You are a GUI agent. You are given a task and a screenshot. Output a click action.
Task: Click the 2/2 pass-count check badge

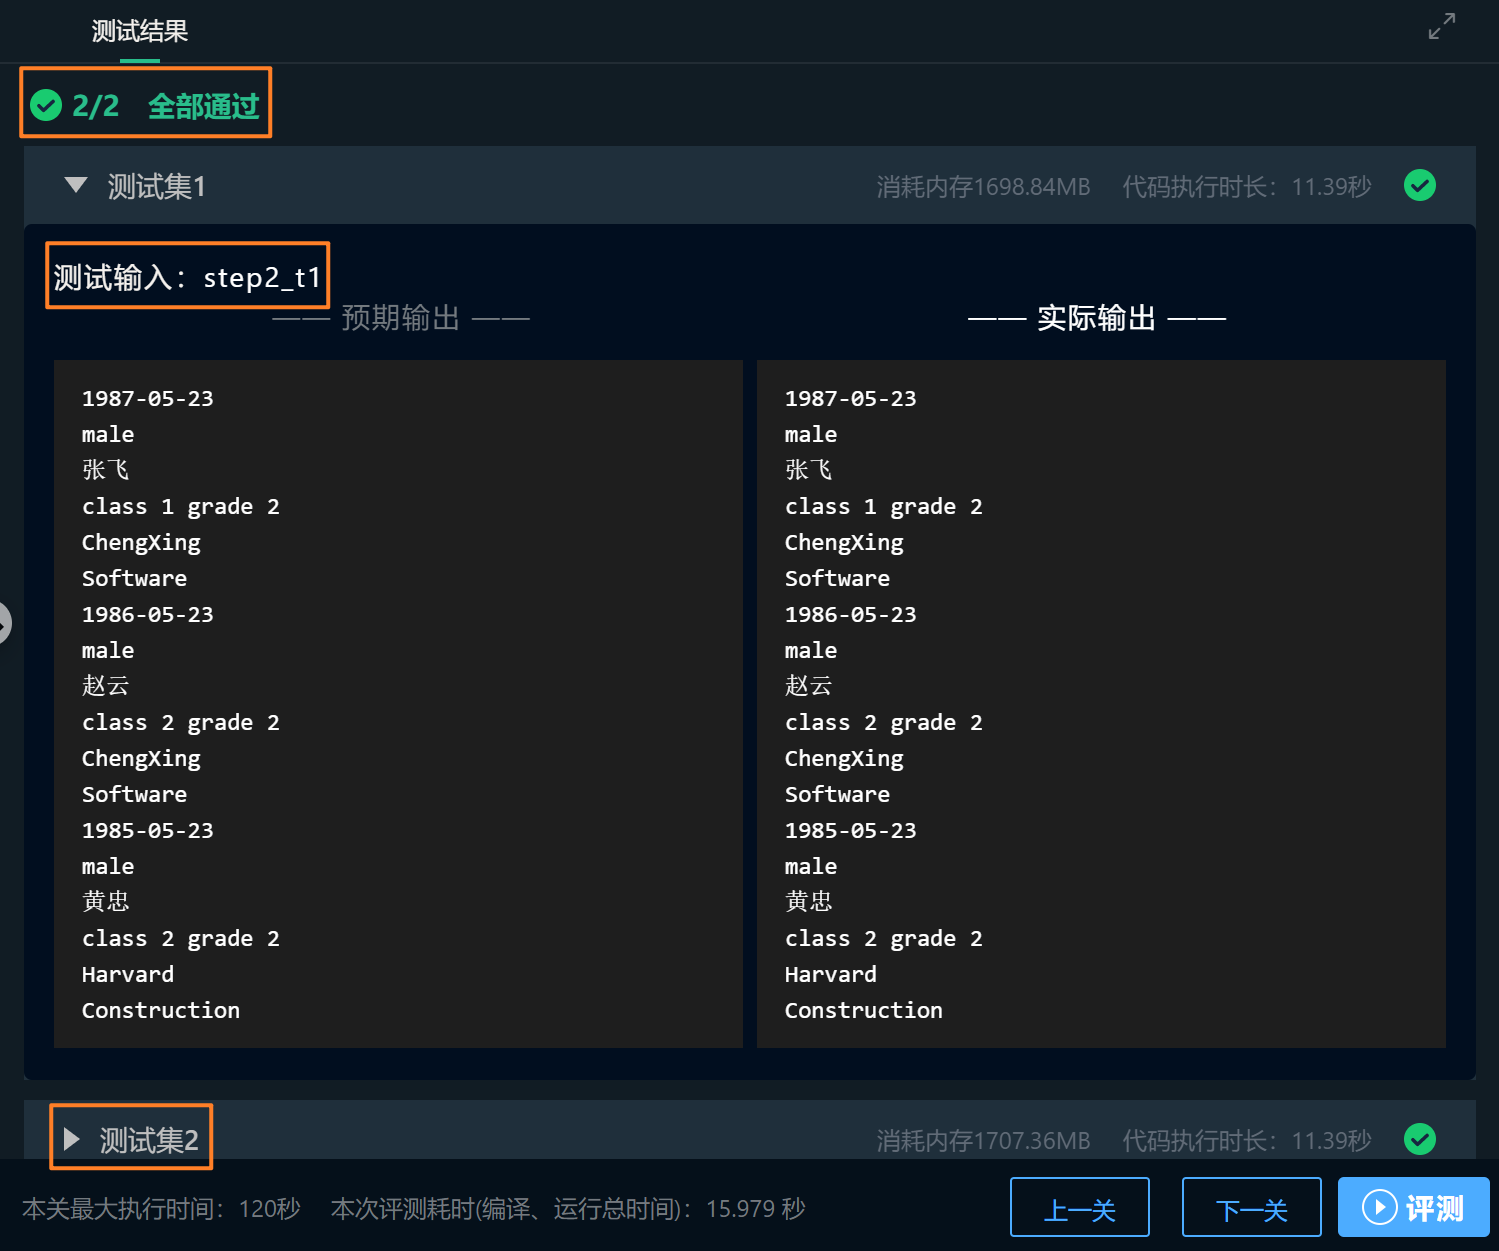45,104
